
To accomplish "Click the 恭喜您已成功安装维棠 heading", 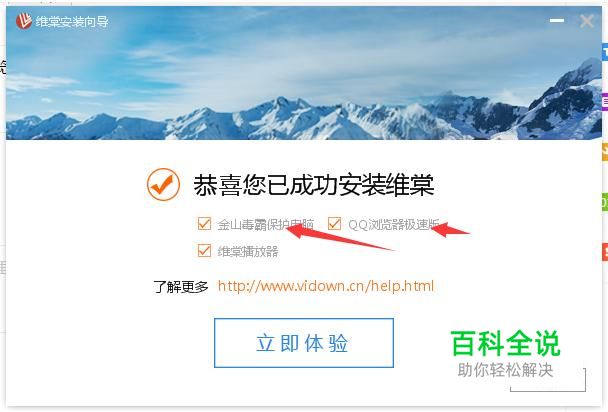I will click(314, 185).
